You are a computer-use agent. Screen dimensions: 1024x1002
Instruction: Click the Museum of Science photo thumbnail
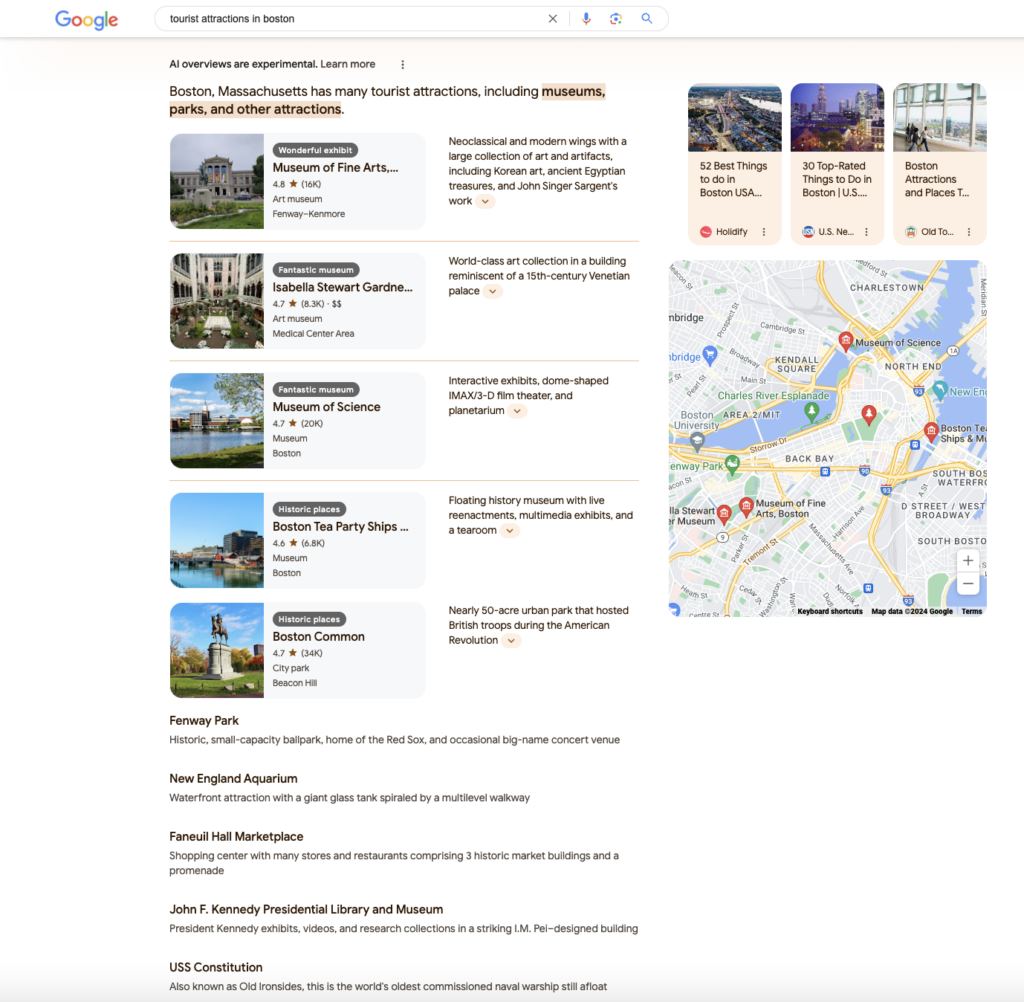point(217,420)
